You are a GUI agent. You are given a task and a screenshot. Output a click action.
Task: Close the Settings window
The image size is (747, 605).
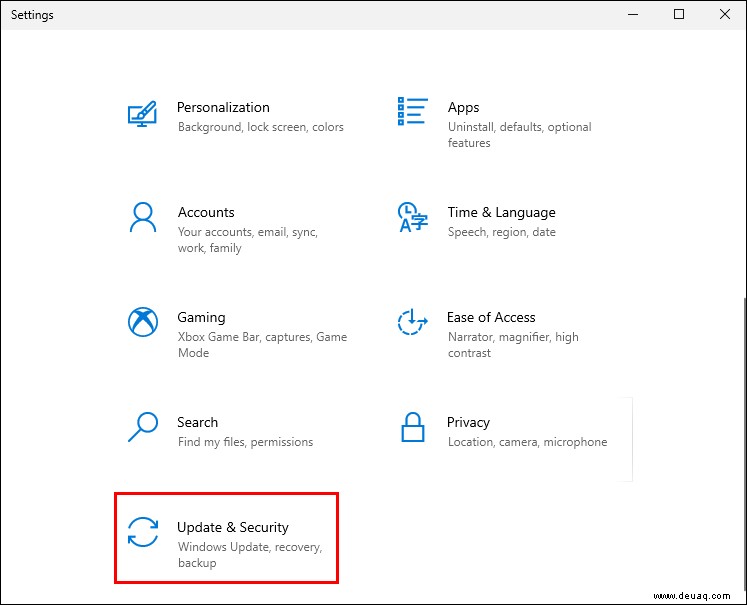click(725, 14)
